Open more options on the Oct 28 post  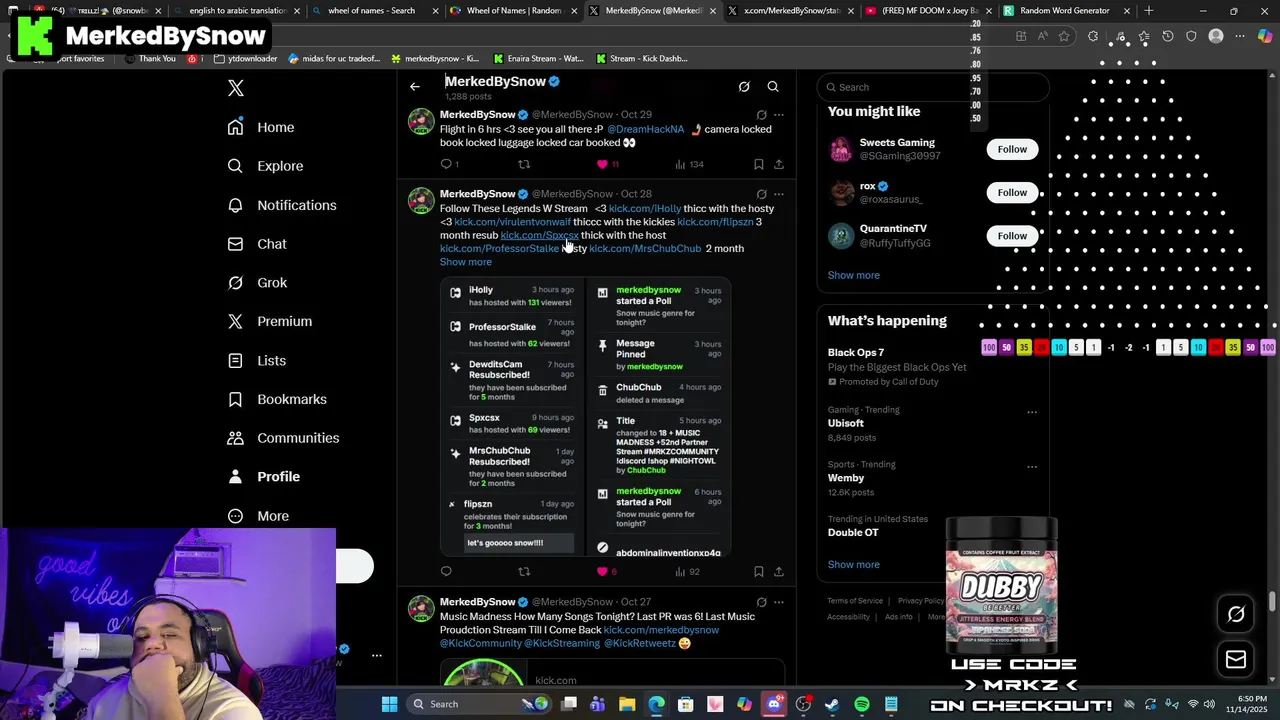point(779,194)
